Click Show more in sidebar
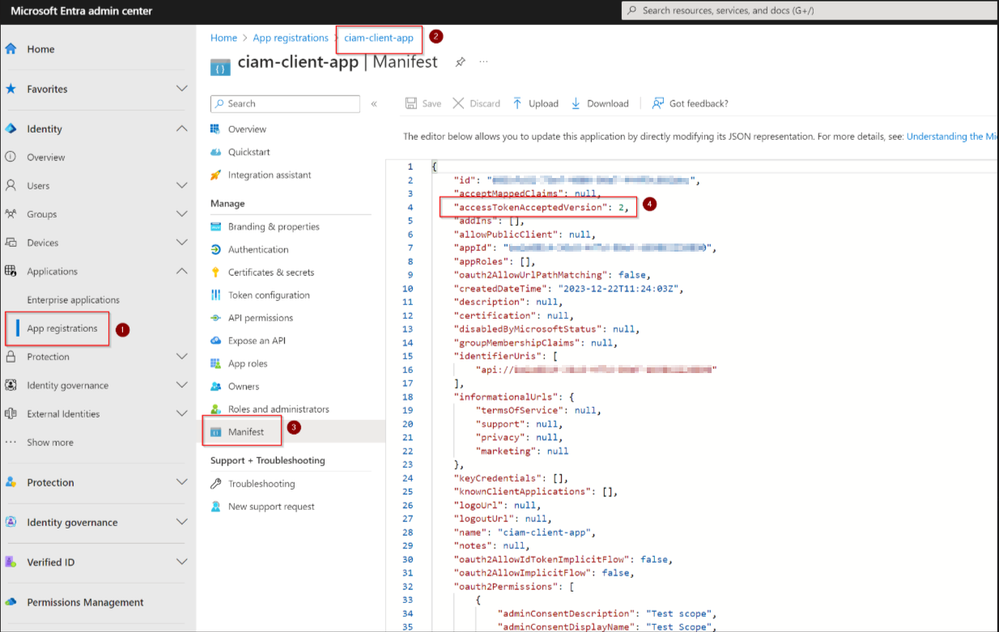 (x=50, y=442)
